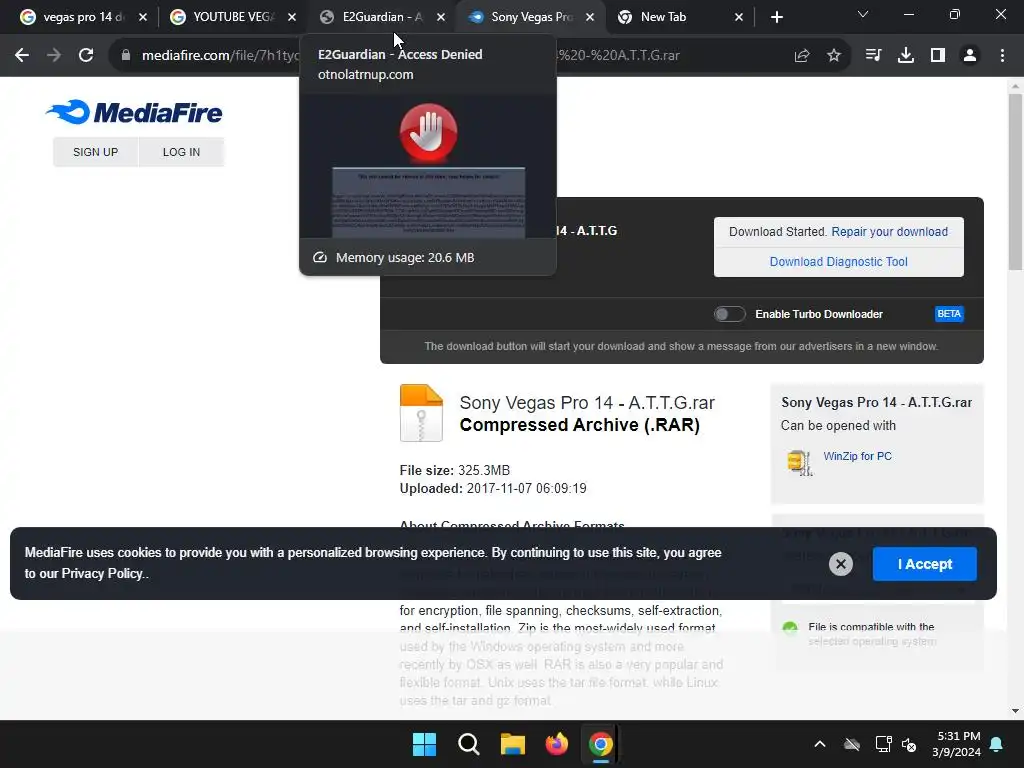
Task: Close the Sony Vegas Pro tab
Action: coord(590,17)
